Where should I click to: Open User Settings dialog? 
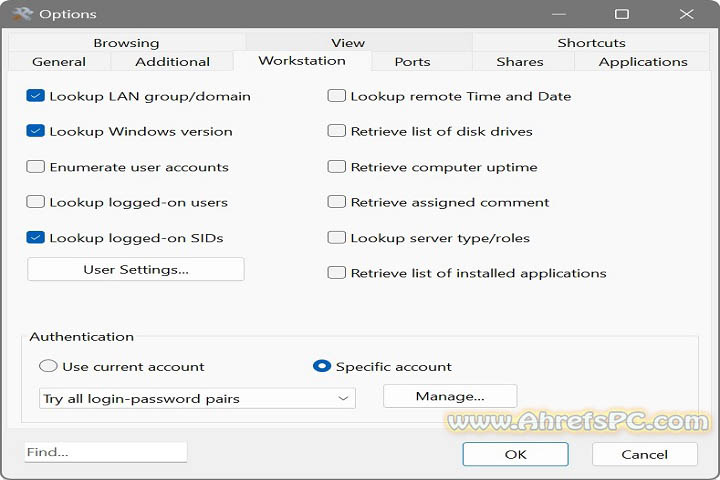tap(136, 269)
